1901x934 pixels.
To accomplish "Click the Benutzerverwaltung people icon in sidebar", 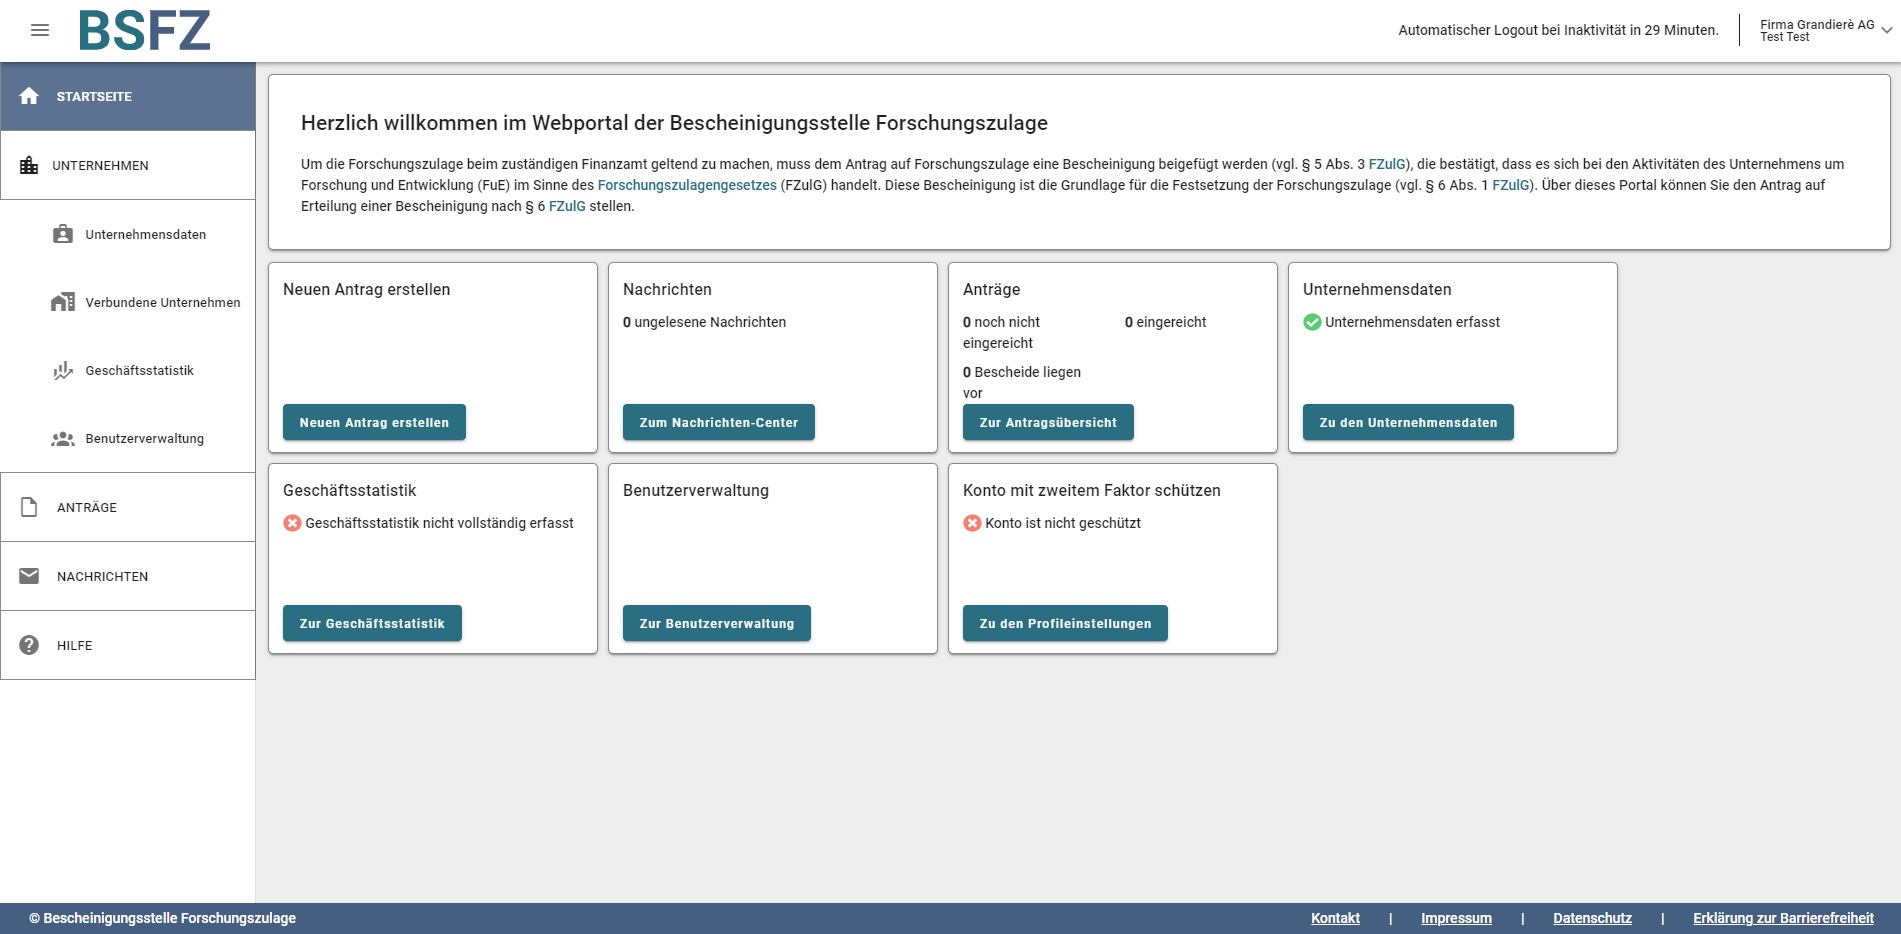I will click(63, 438).
